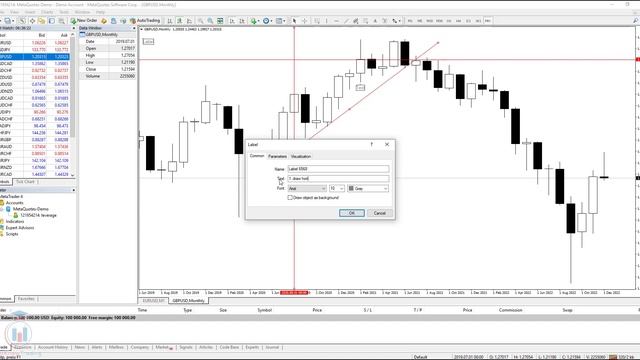Select the vertical line tool

327,20
